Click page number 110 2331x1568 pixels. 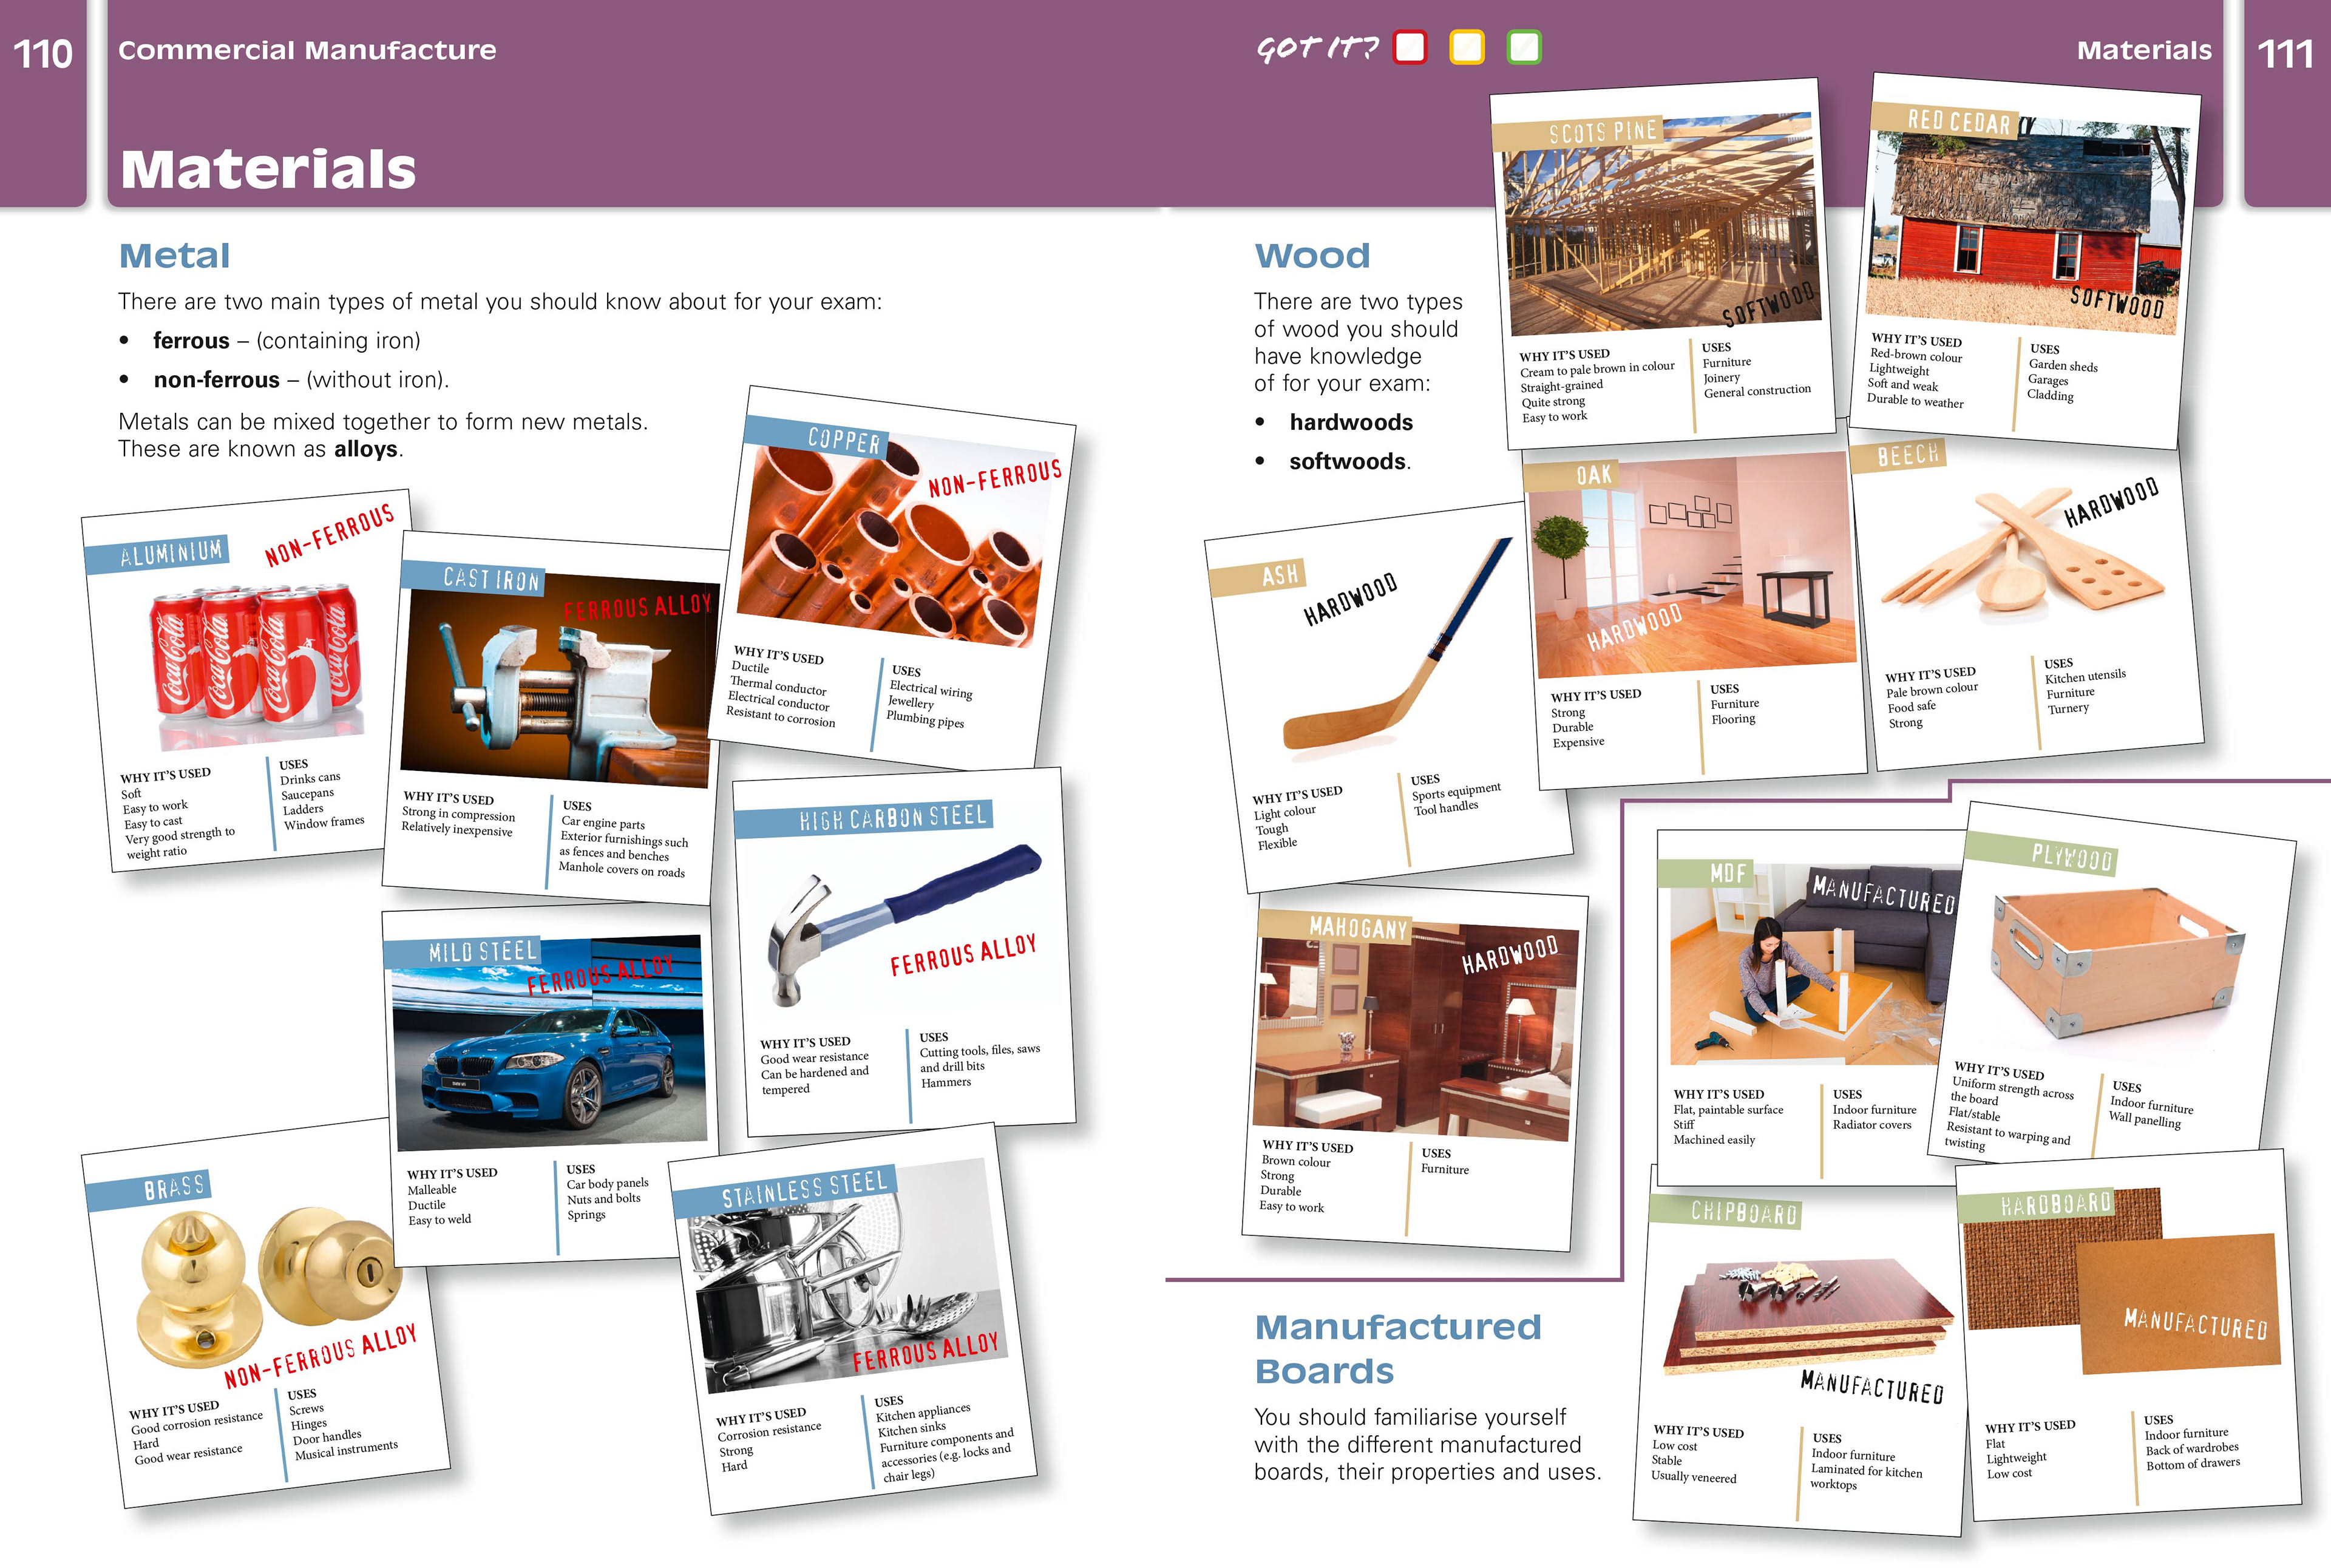pyautogui.click(x=42, y=53)
